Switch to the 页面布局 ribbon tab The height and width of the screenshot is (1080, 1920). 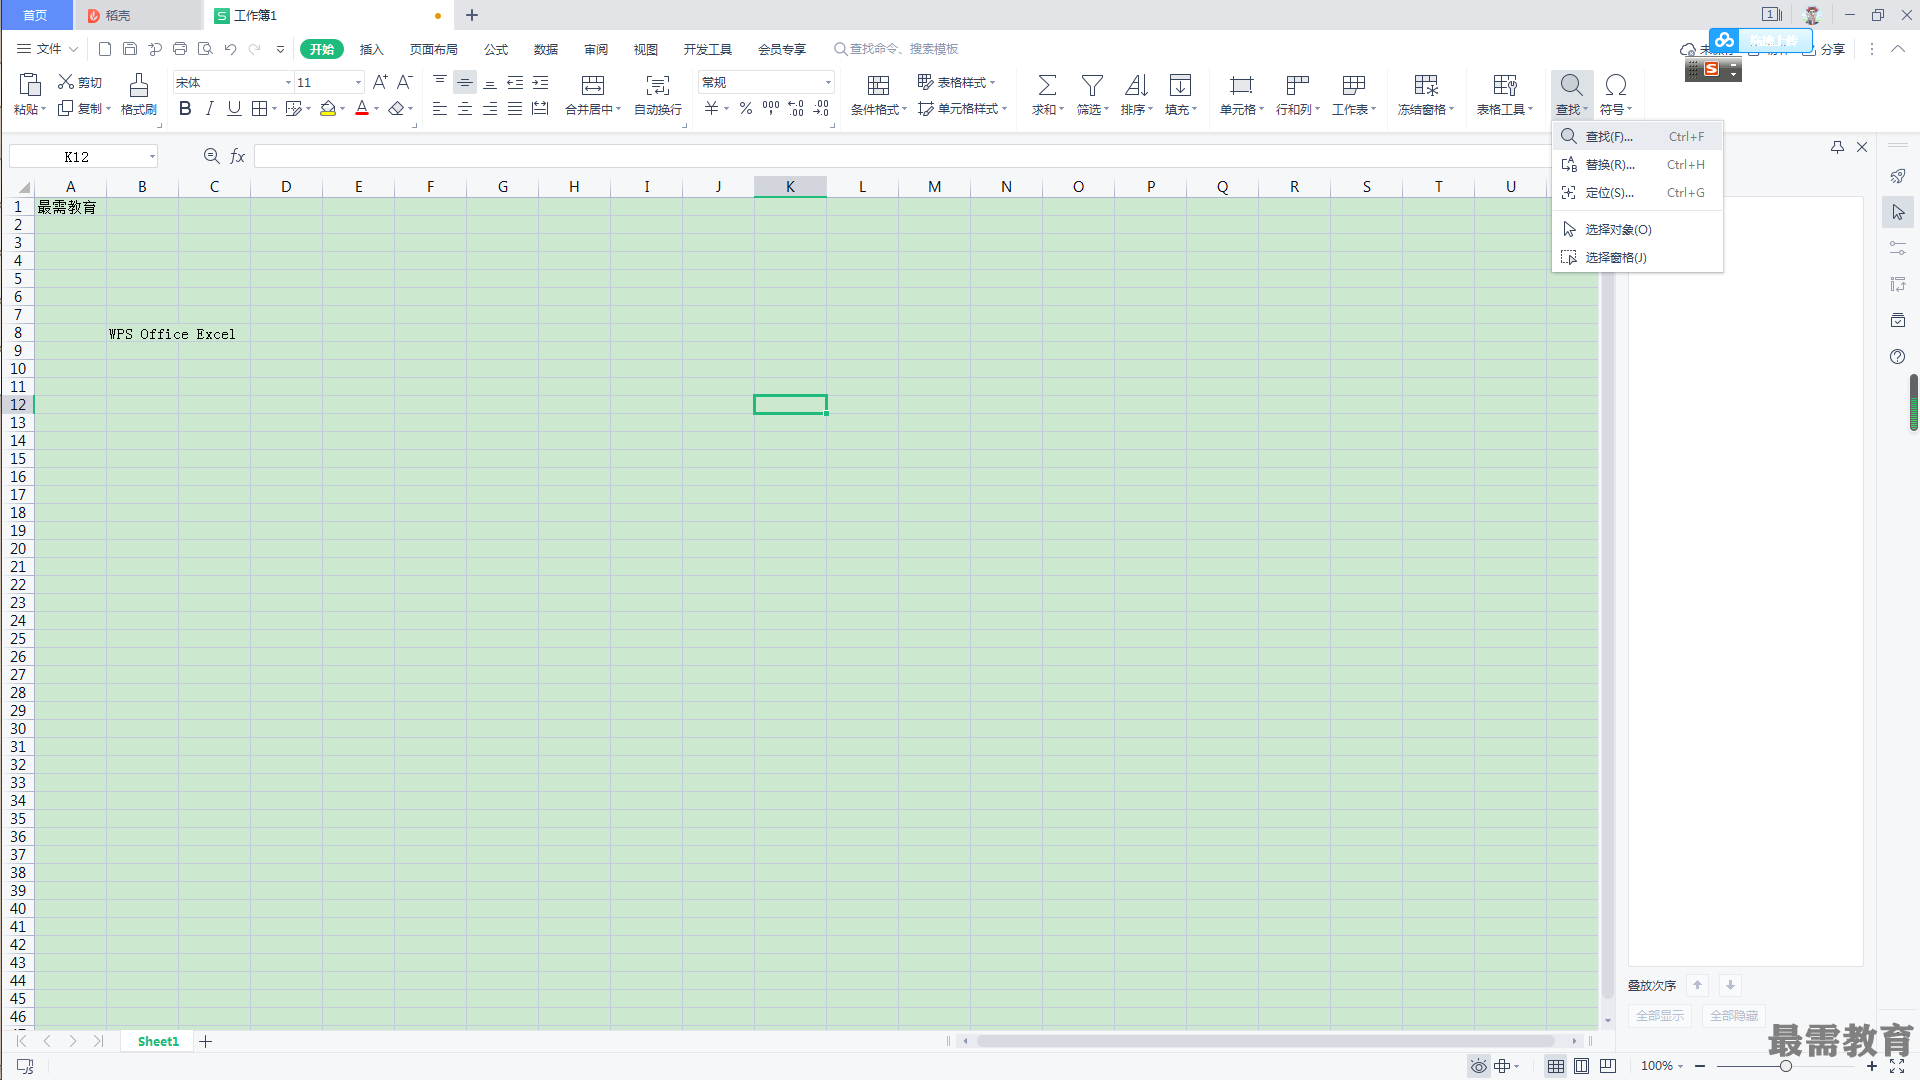tap(433, 49)
